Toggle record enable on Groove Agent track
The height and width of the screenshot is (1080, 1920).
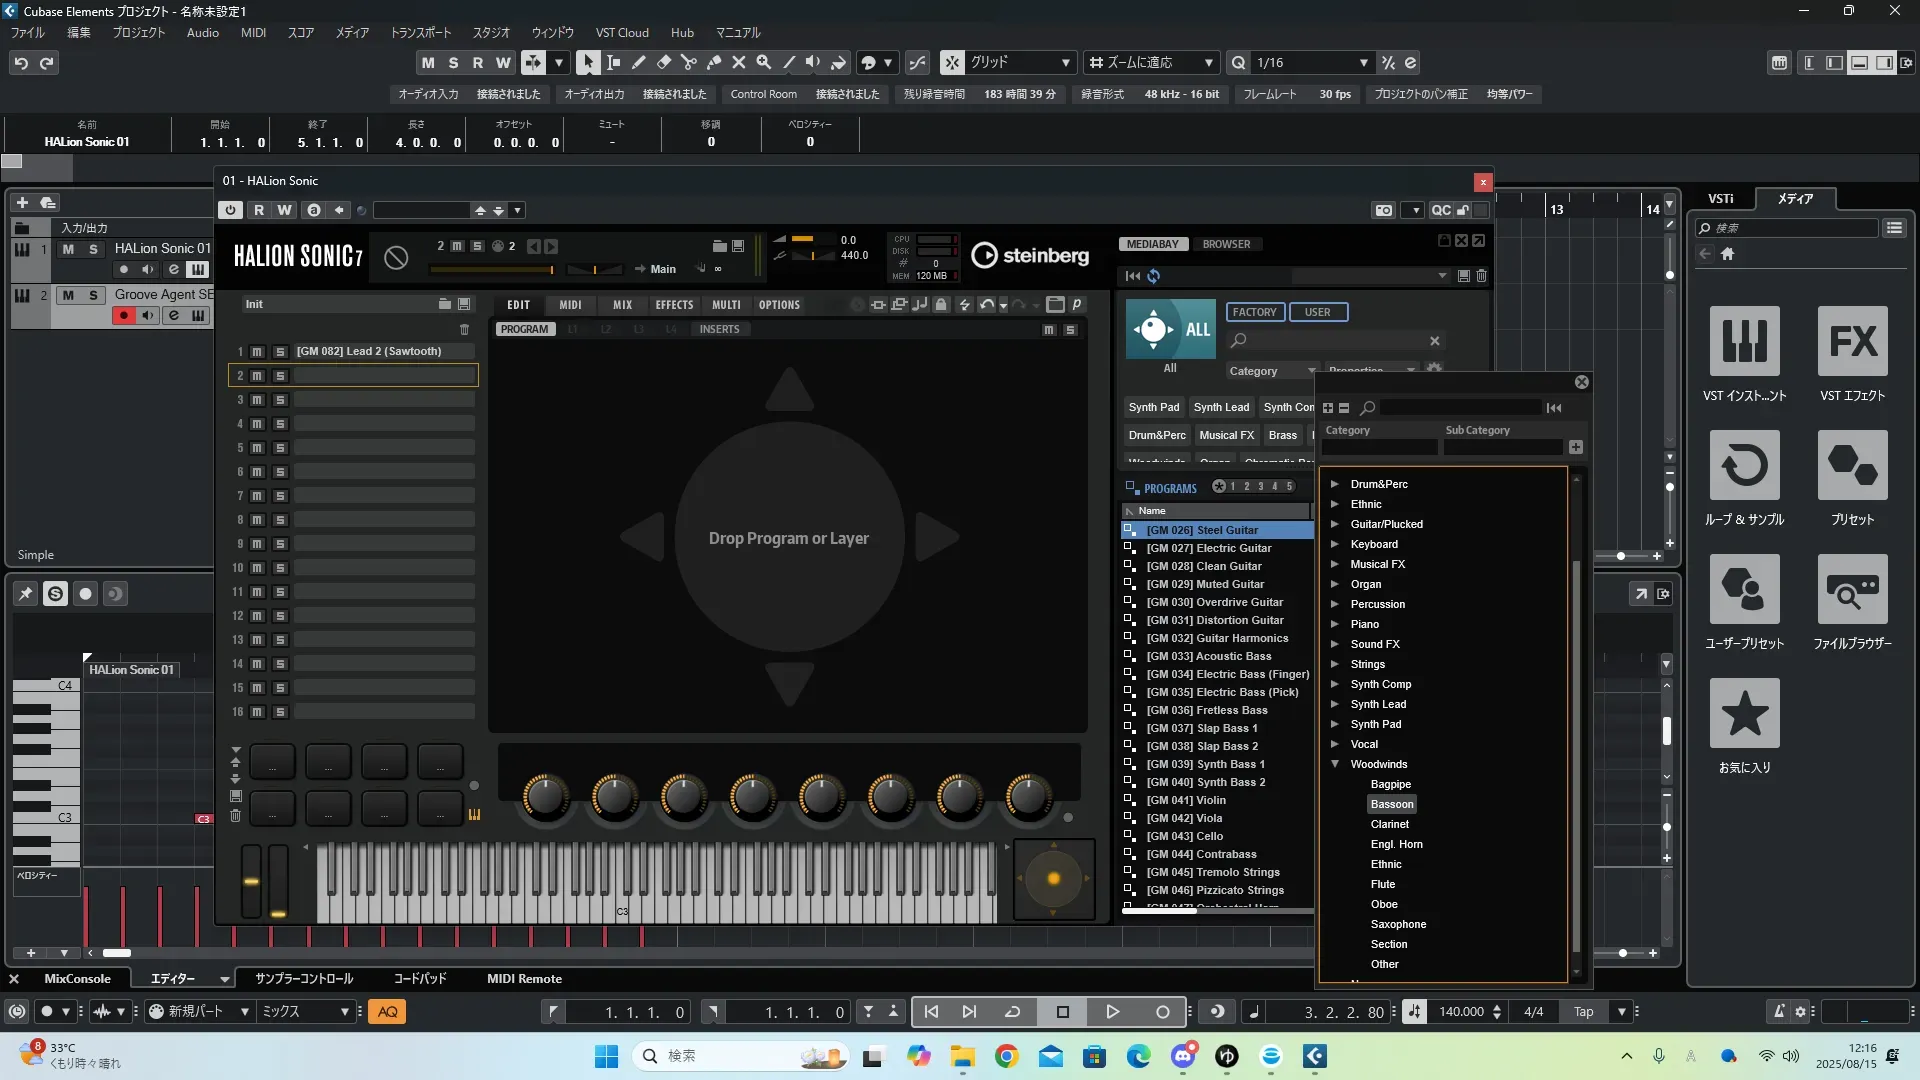pos(124,316)
